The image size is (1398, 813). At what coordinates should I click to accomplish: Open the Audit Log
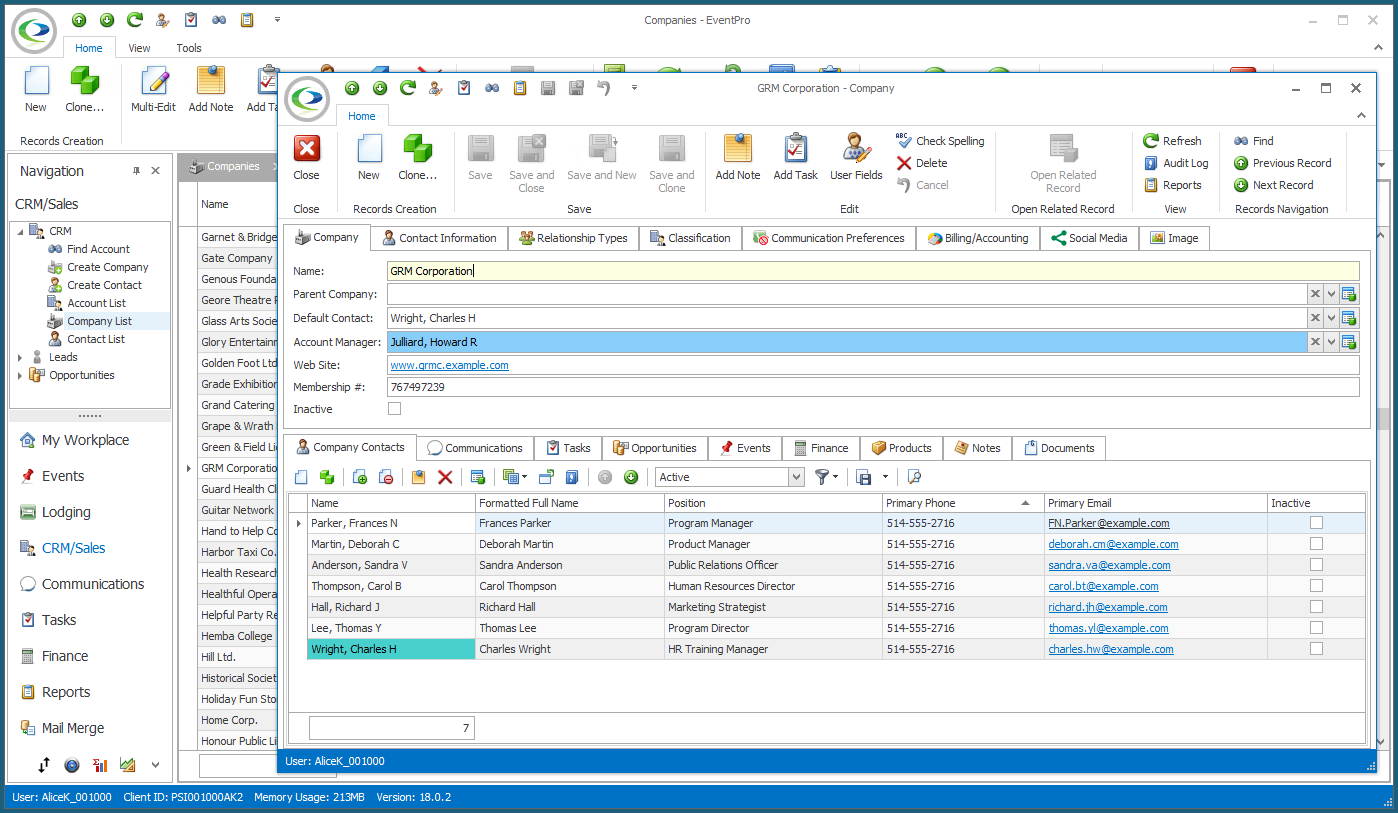(x=1176, y=163)
